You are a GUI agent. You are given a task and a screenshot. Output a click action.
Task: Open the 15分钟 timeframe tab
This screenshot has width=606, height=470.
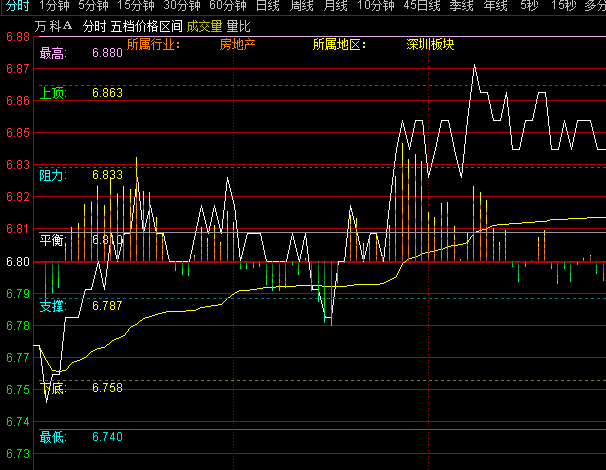(x=137, y=6)
